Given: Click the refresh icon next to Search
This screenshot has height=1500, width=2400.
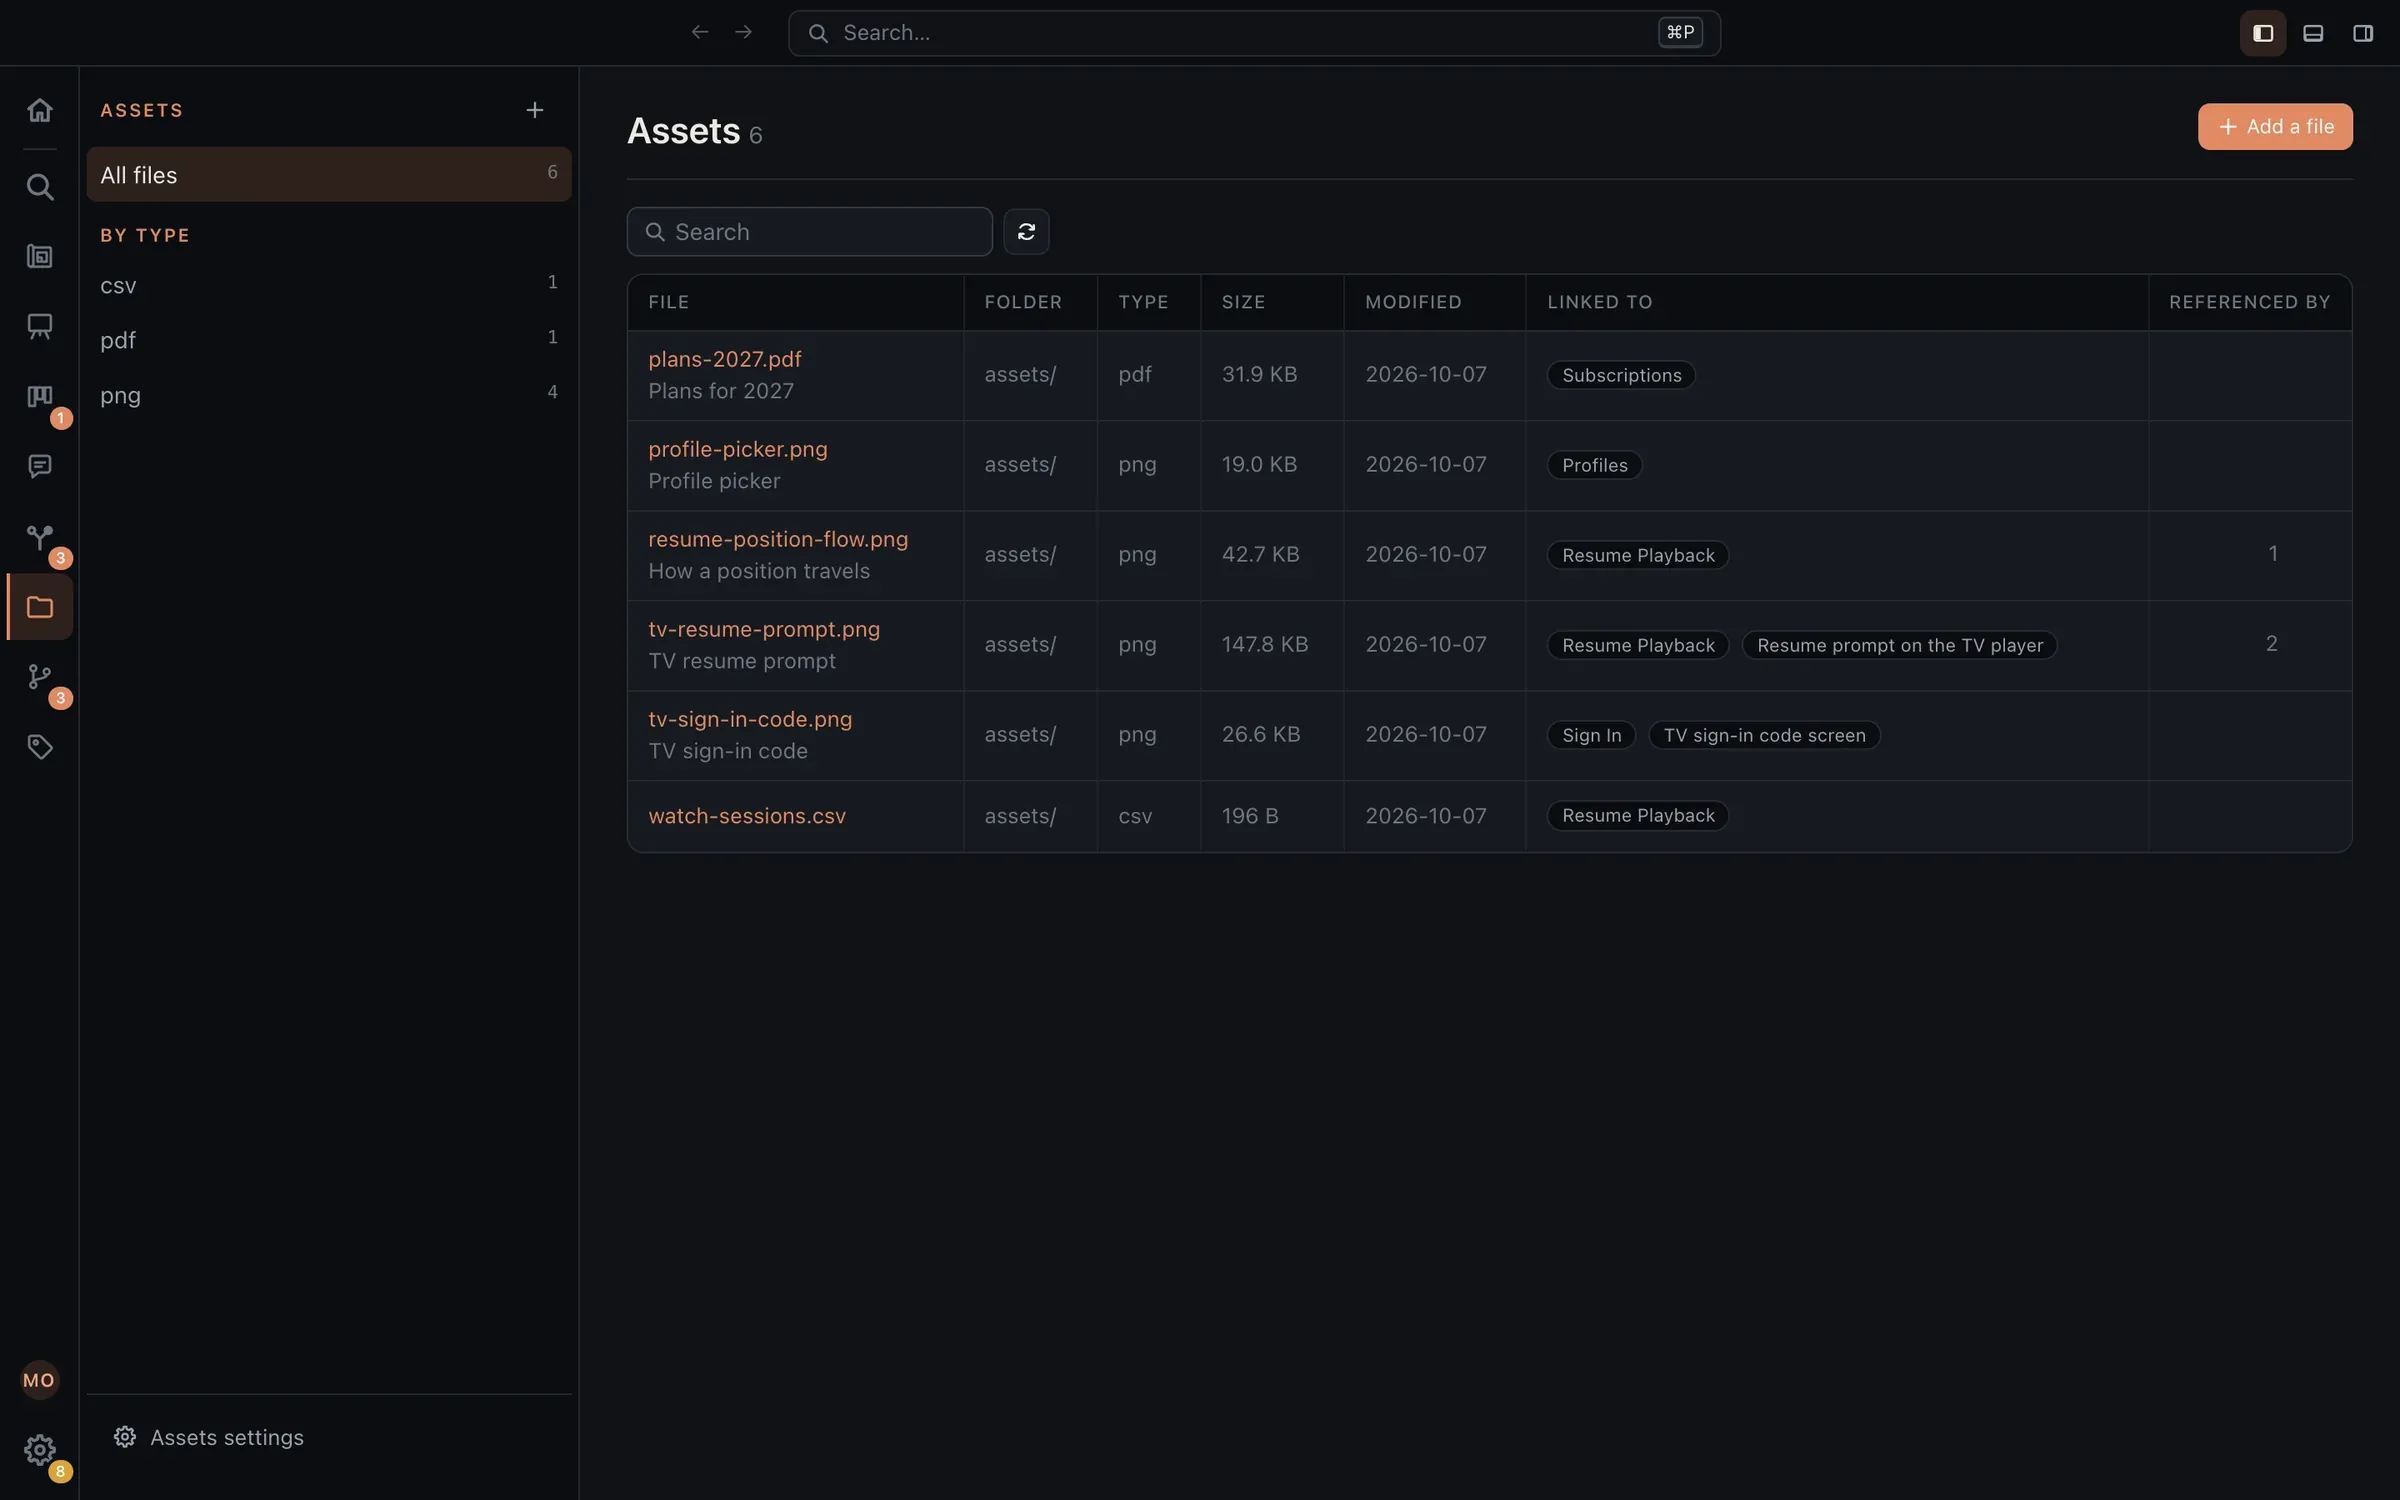Looking at the screenshot, I should click(1026, 232).
